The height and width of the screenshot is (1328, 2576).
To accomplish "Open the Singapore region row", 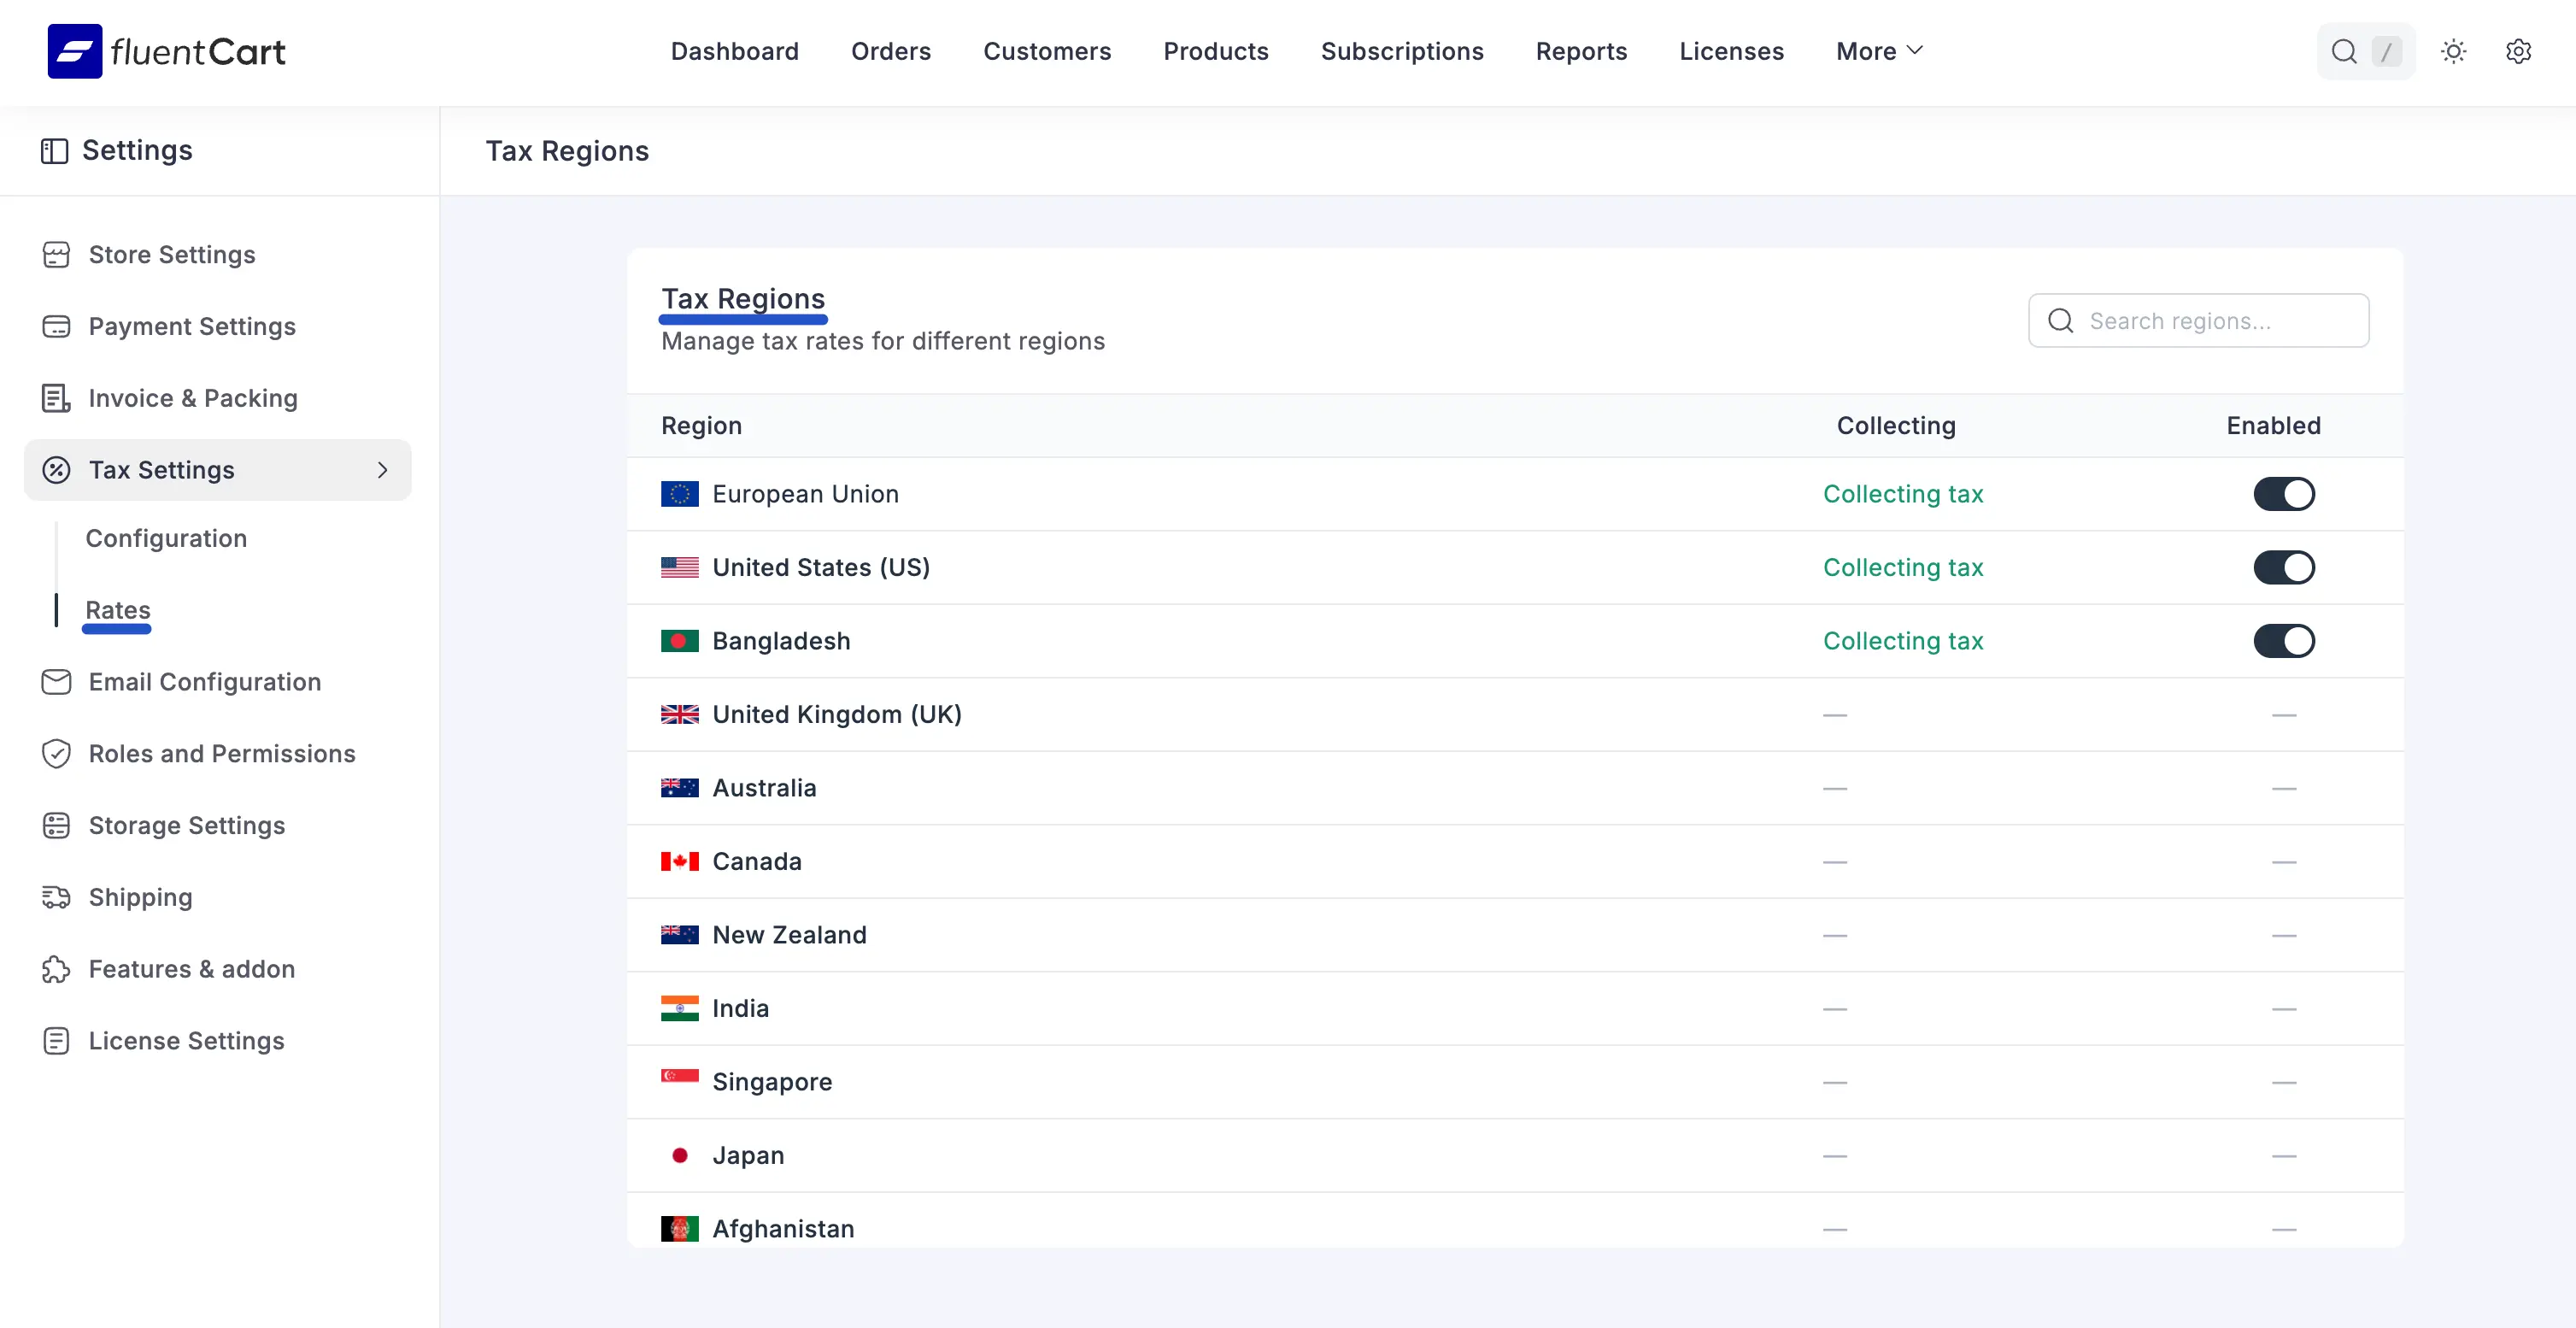I will click(1515, 1082).
